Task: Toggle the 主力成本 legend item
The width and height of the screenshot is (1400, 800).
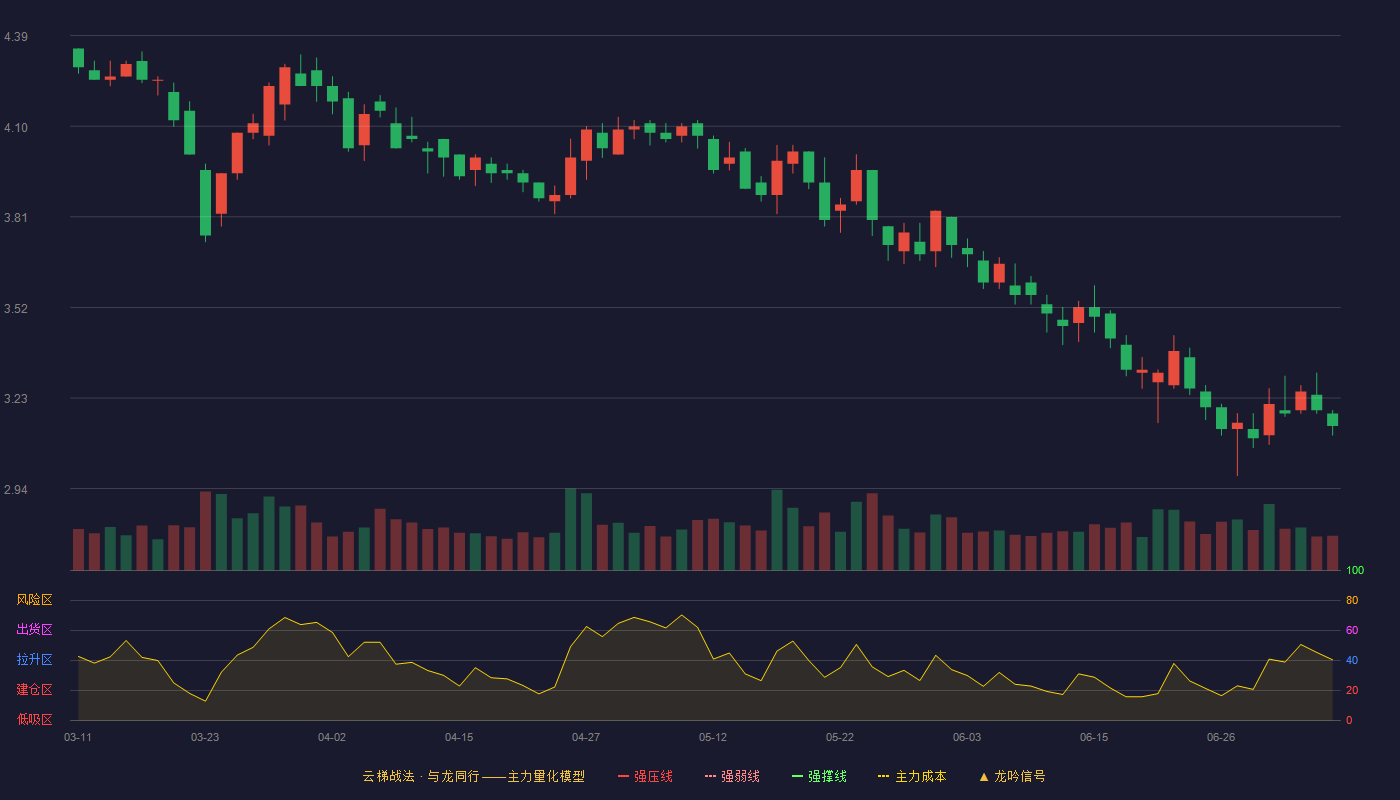Action: point(912,776)
